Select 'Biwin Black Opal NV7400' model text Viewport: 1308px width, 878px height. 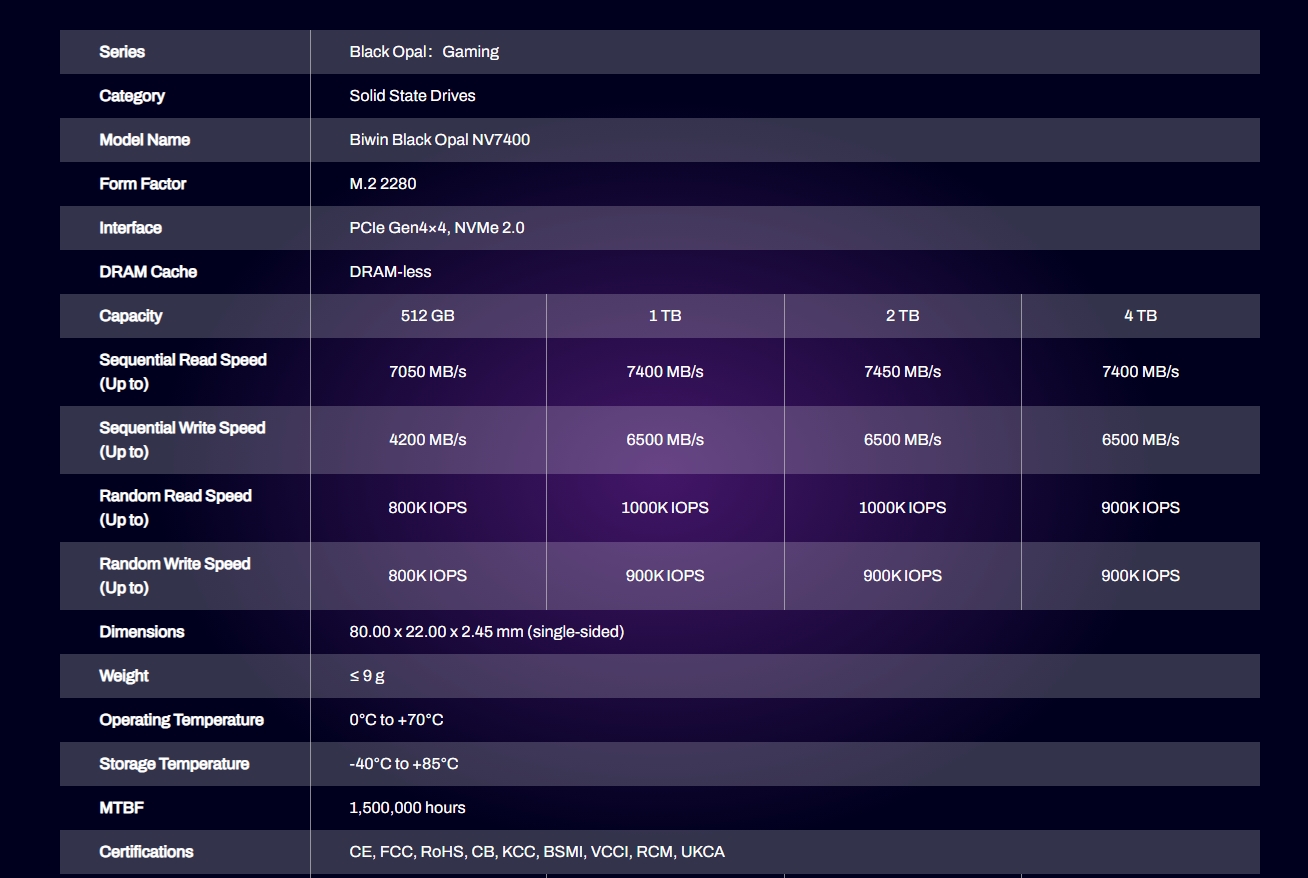click(x=440, y=140)
